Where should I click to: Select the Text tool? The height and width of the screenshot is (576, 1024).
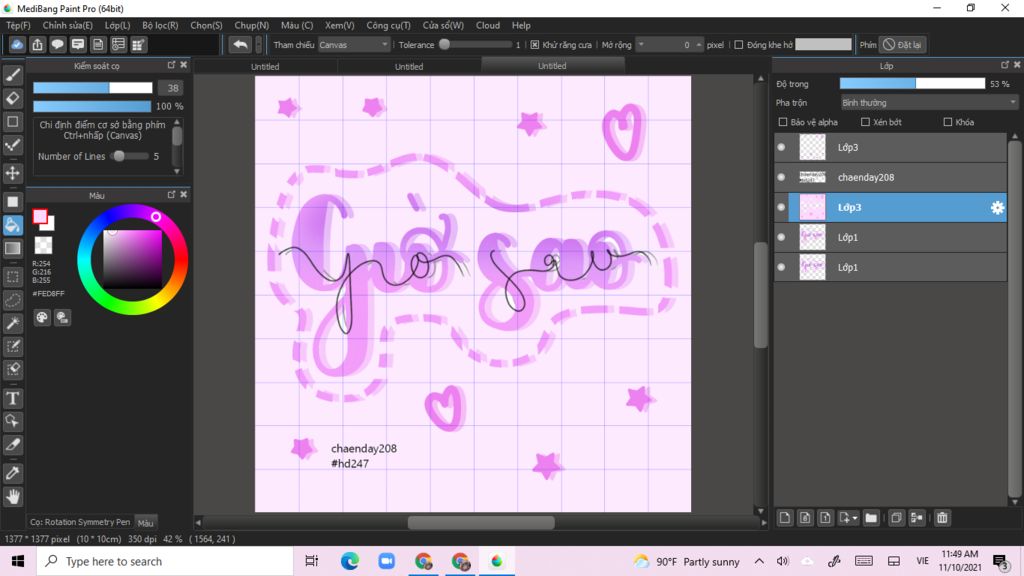coord(13,398)
